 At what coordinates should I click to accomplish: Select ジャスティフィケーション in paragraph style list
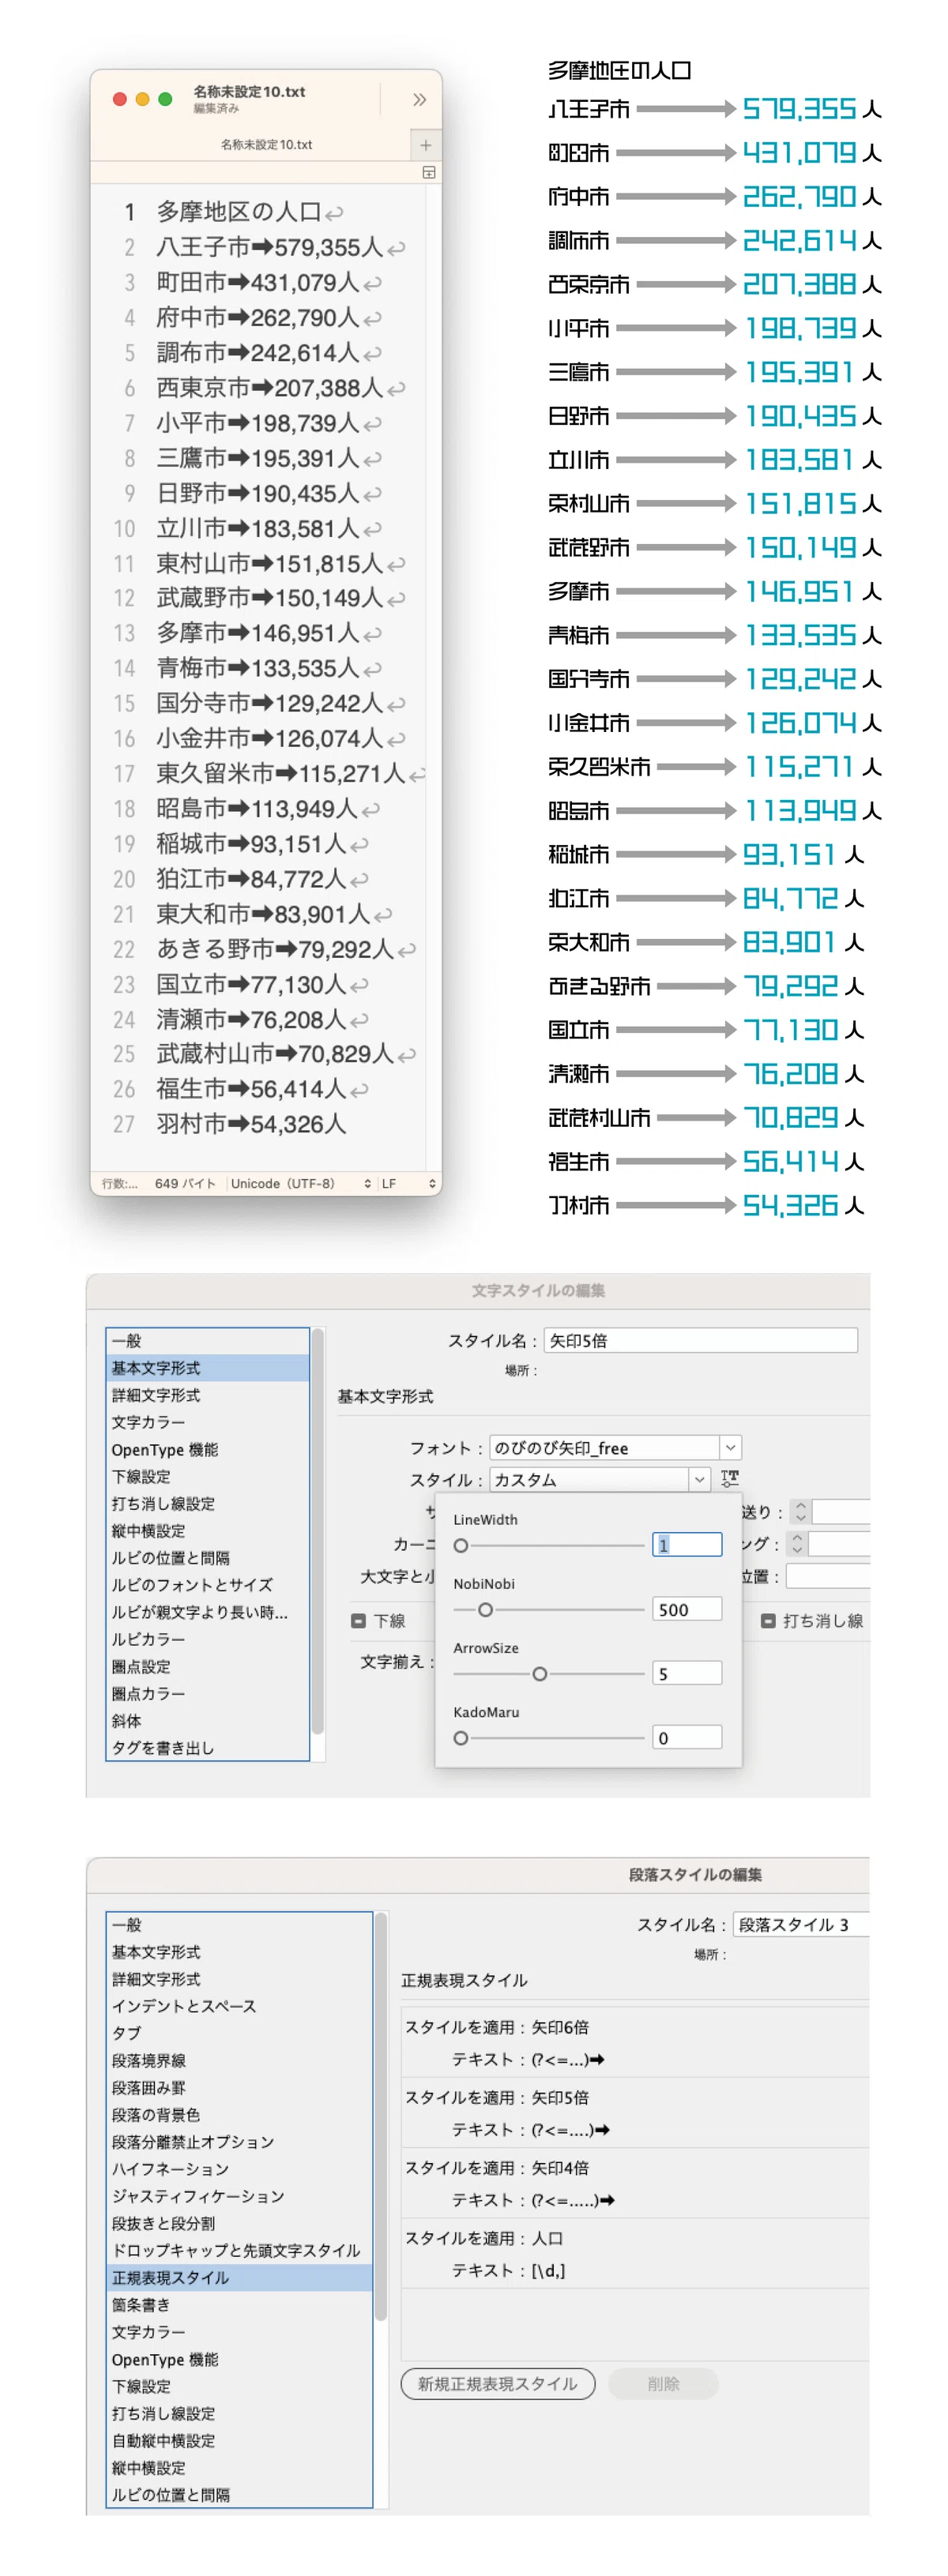tap(240, 2196)
